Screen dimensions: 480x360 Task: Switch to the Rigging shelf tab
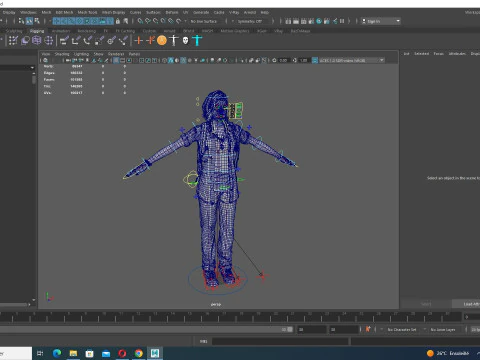coord(37,31)
